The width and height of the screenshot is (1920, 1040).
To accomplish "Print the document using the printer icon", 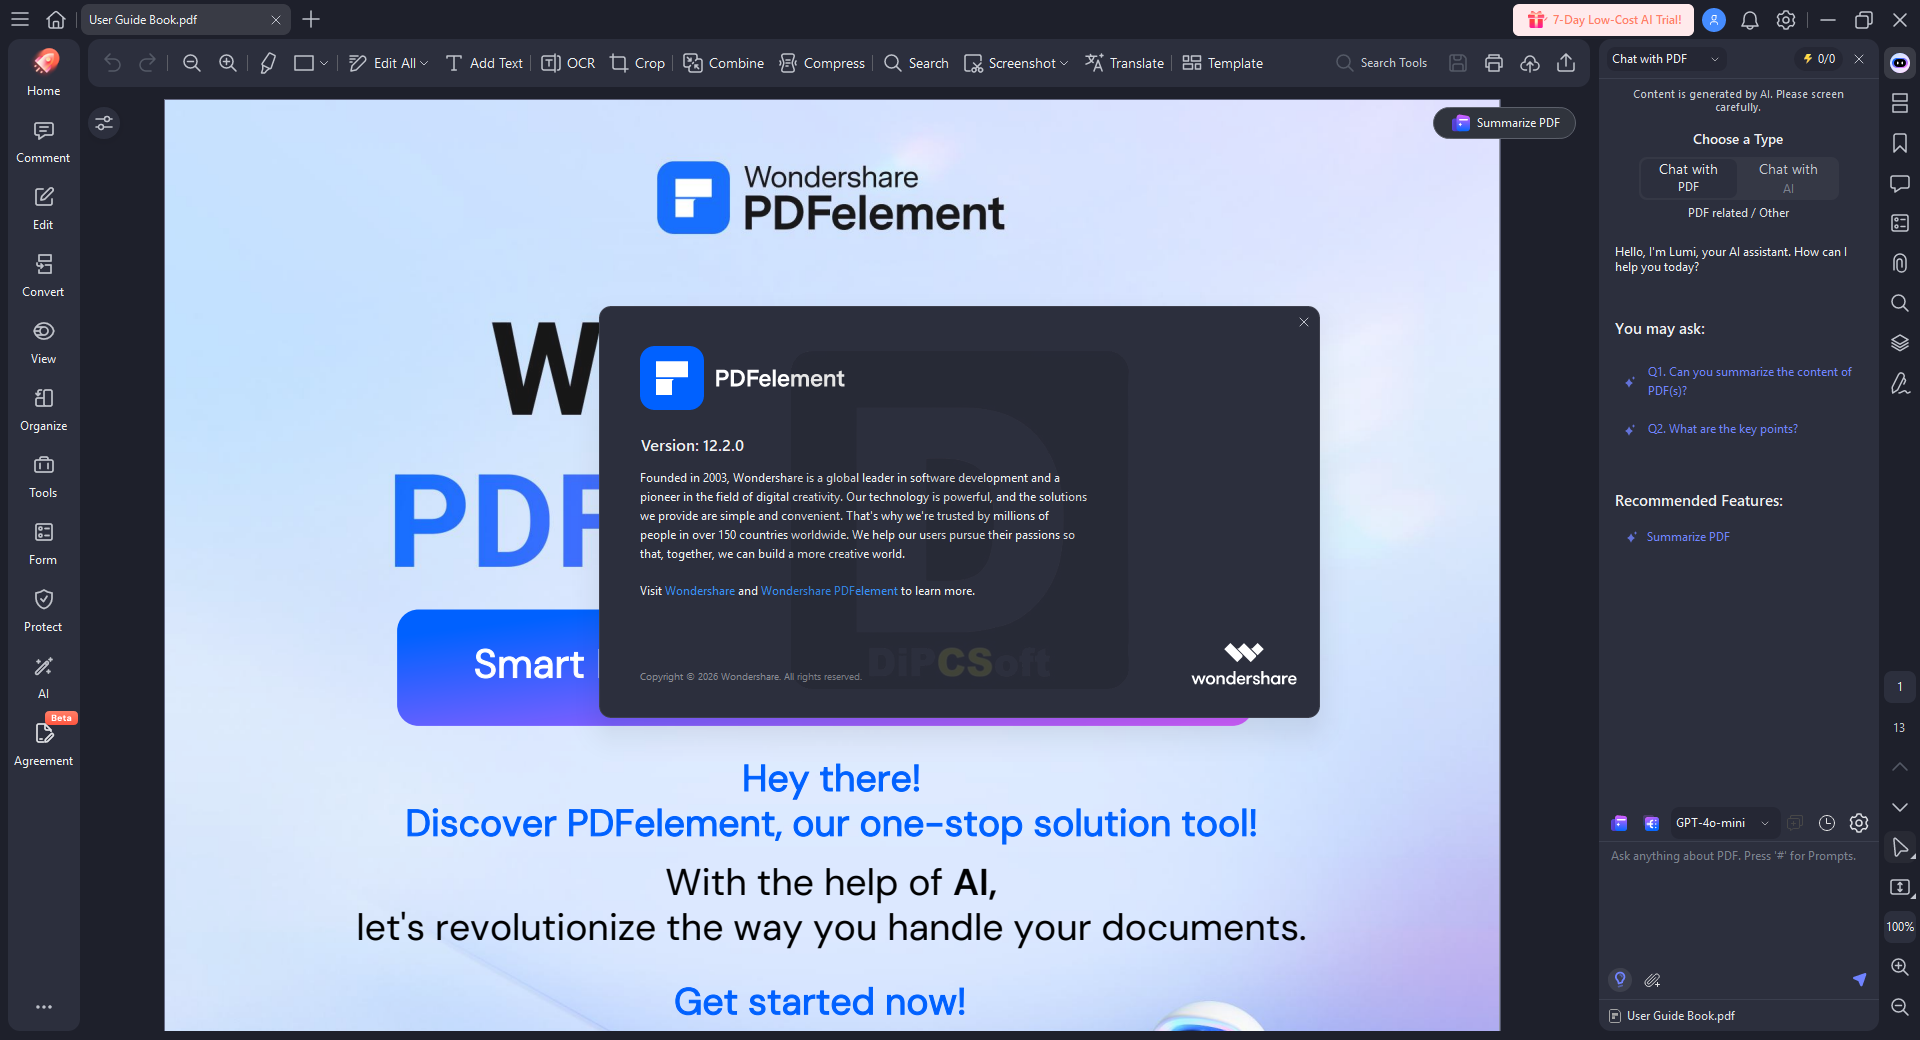I will pos(1494,63).
